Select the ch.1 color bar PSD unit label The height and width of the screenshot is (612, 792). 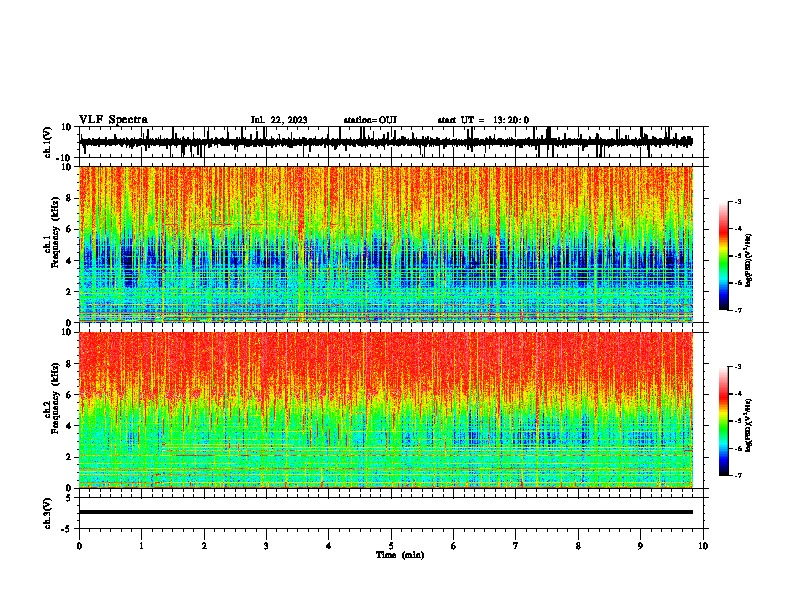pyautogui.click(x=749, y=260)
